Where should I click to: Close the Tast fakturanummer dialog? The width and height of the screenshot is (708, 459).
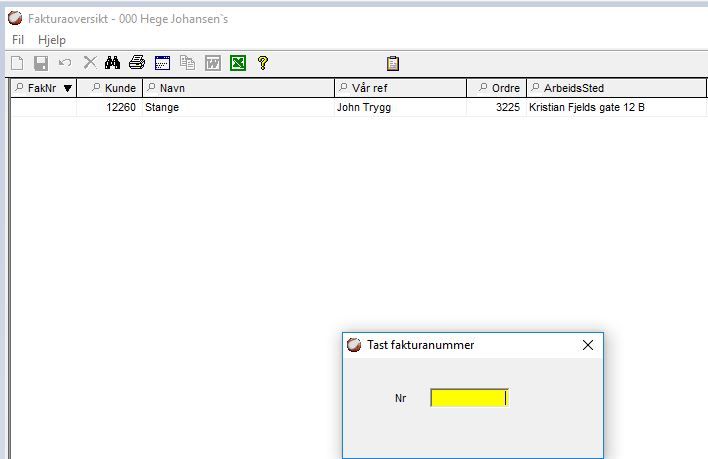coord(588,345)
